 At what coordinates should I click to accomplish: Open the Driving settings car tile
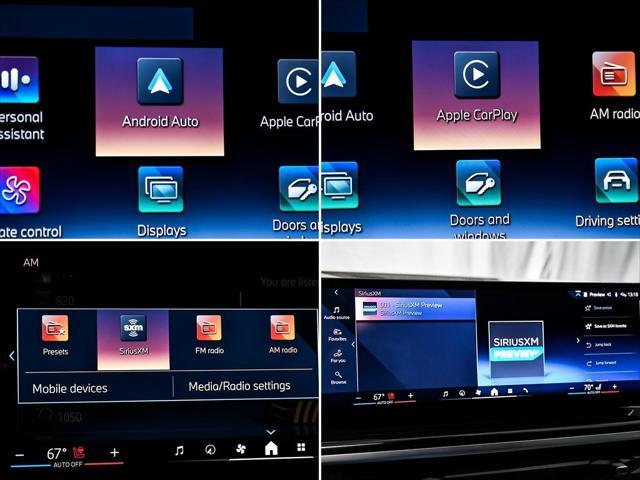pyautogui.click(x=610, y=193)
